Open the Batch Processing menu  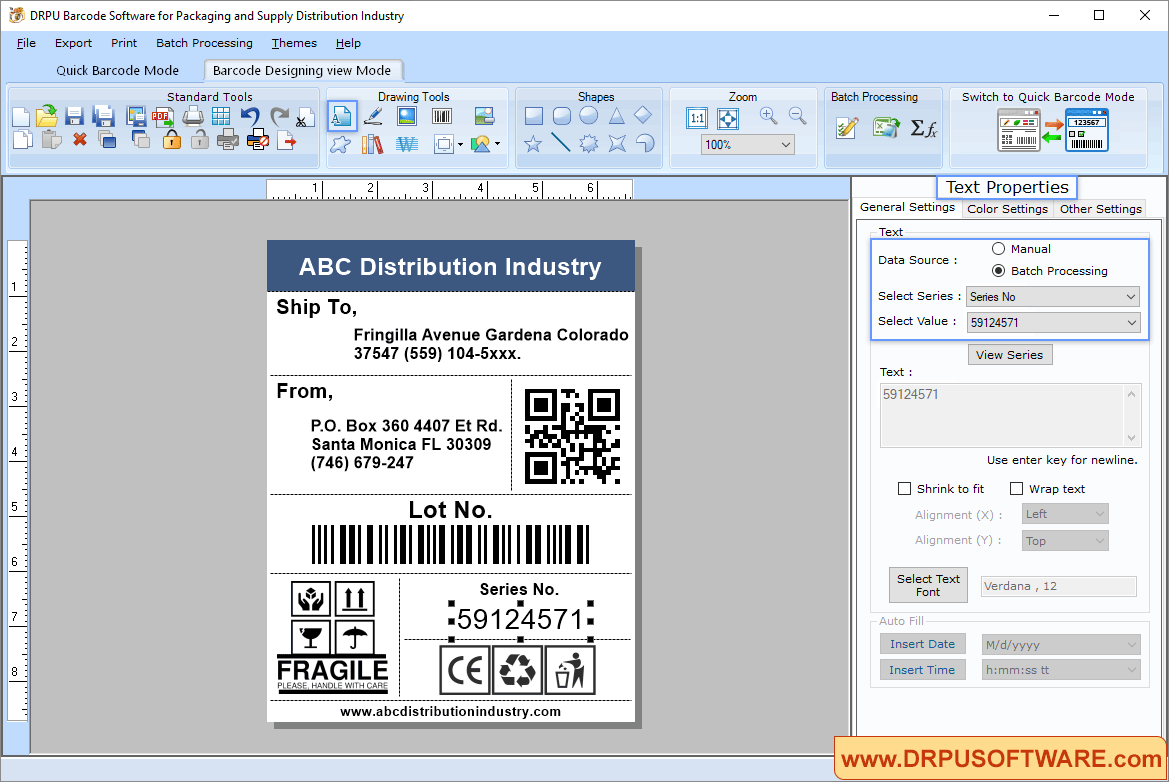204,43
